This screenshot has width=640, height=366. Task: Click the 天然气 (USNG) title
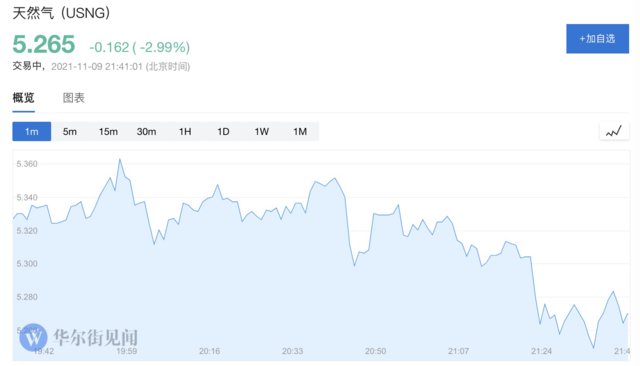[x=61, y=13]
